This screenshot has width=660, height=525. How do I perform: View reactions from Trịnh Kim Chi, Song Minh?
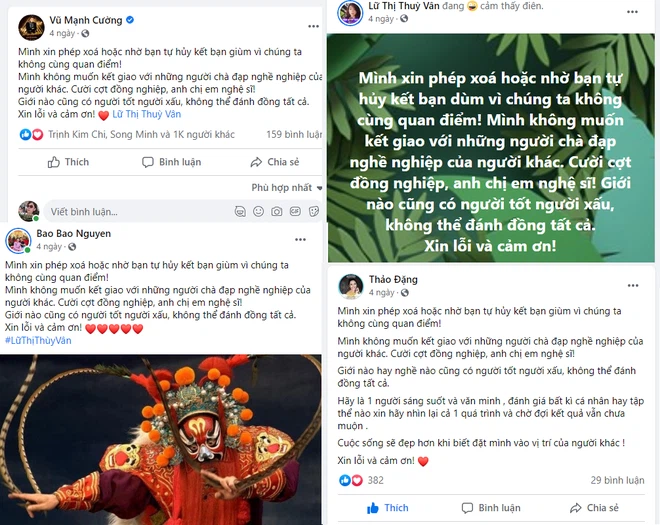141,134
